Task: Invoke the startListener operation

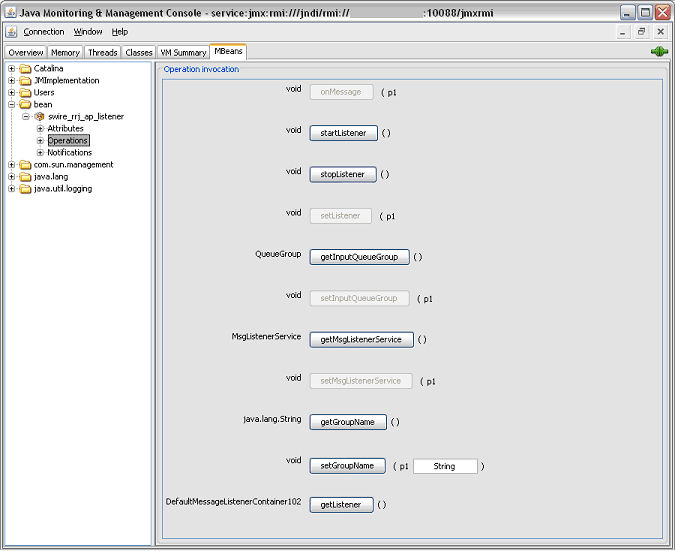Action: tap(343, 133)
